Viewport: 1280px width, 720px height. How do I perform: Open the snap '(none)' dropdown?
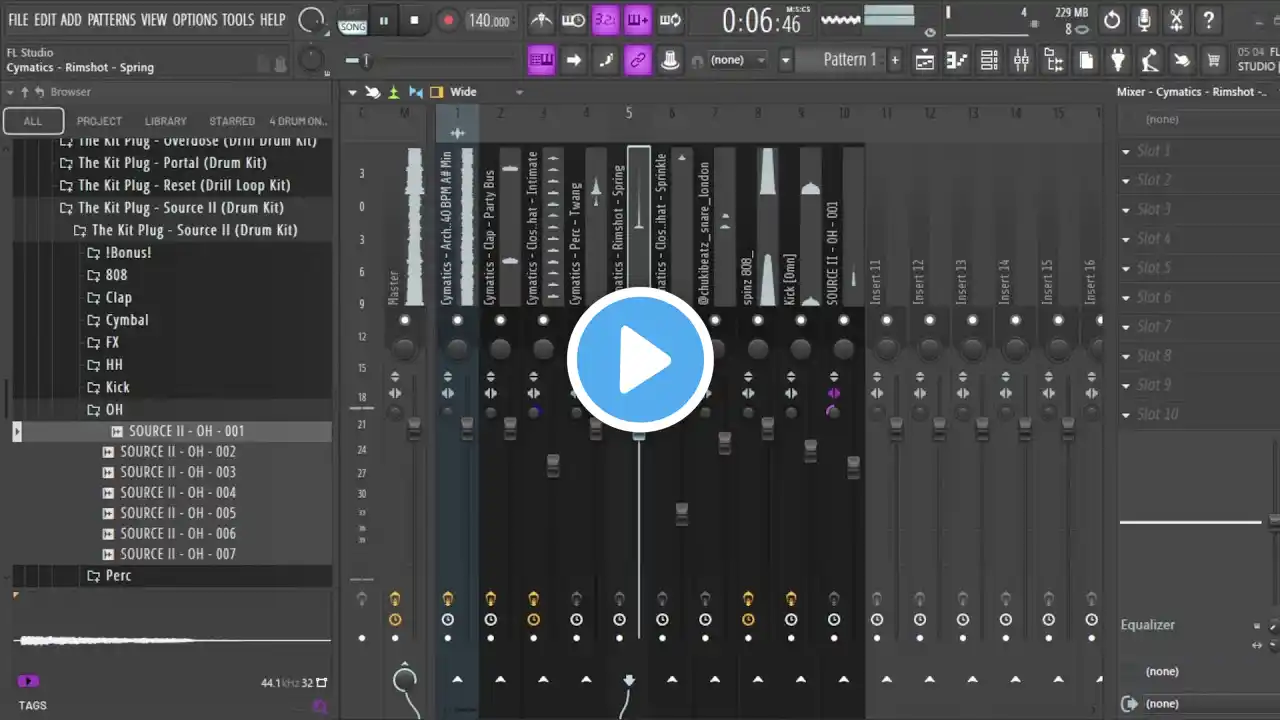tap(737, 60)
